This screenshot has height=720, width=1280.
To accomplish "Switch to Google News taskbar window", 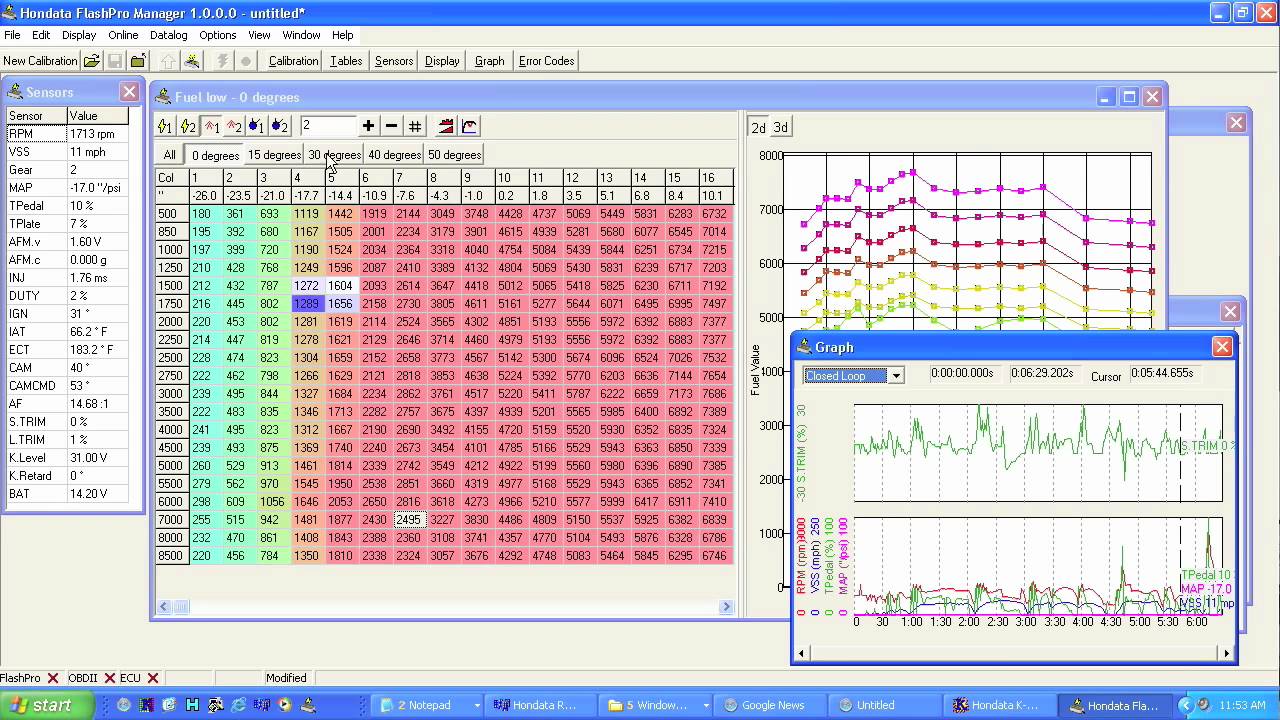I will 771,705.
